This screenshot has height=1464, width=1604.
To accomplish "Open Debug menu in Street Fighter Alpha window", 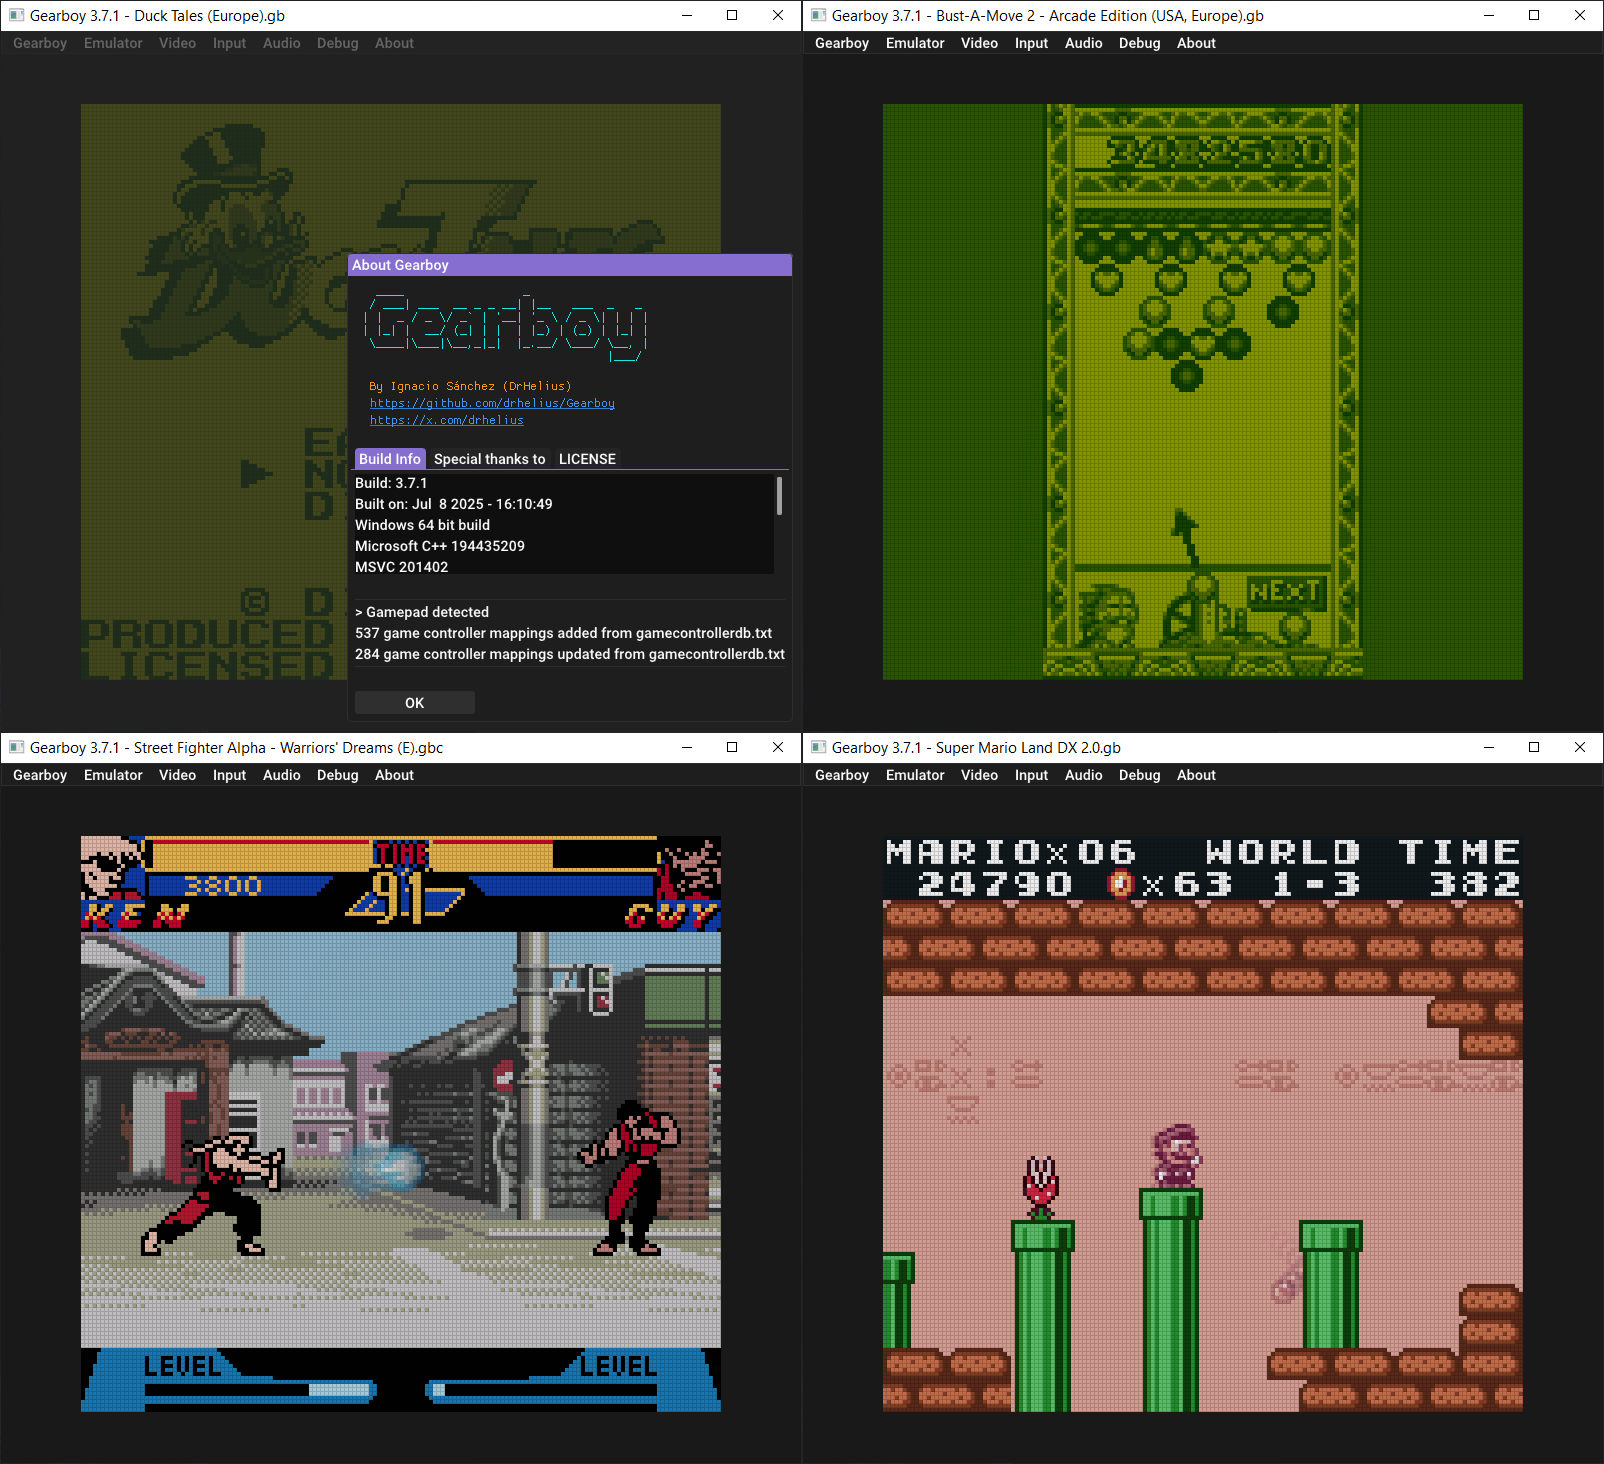I will (337, 775).
